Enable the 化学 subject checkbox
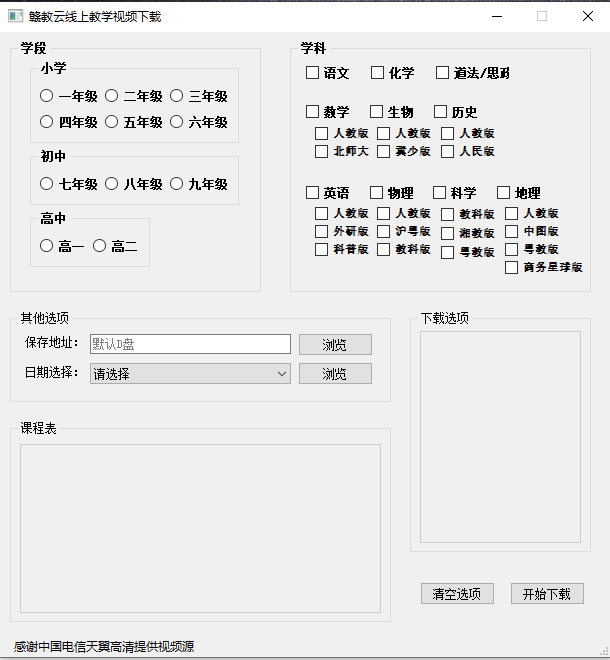 (377, 72)
